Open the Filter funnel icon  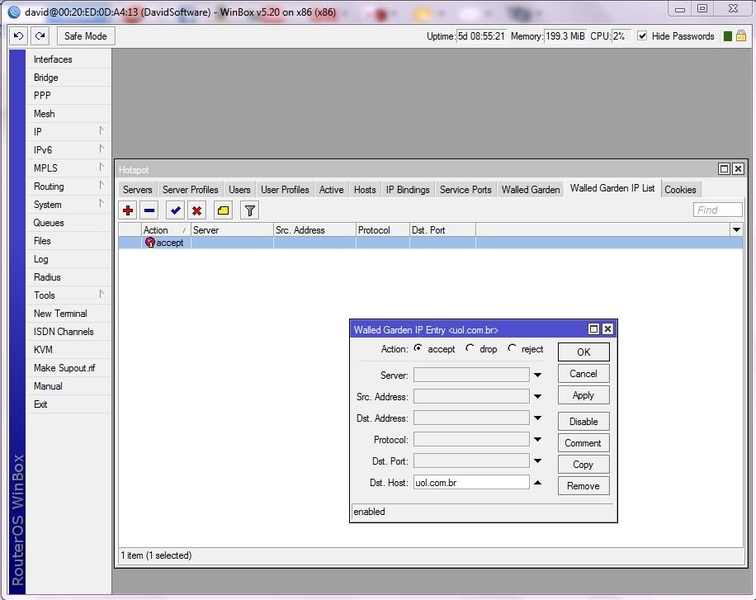click(x=250, y=210)
